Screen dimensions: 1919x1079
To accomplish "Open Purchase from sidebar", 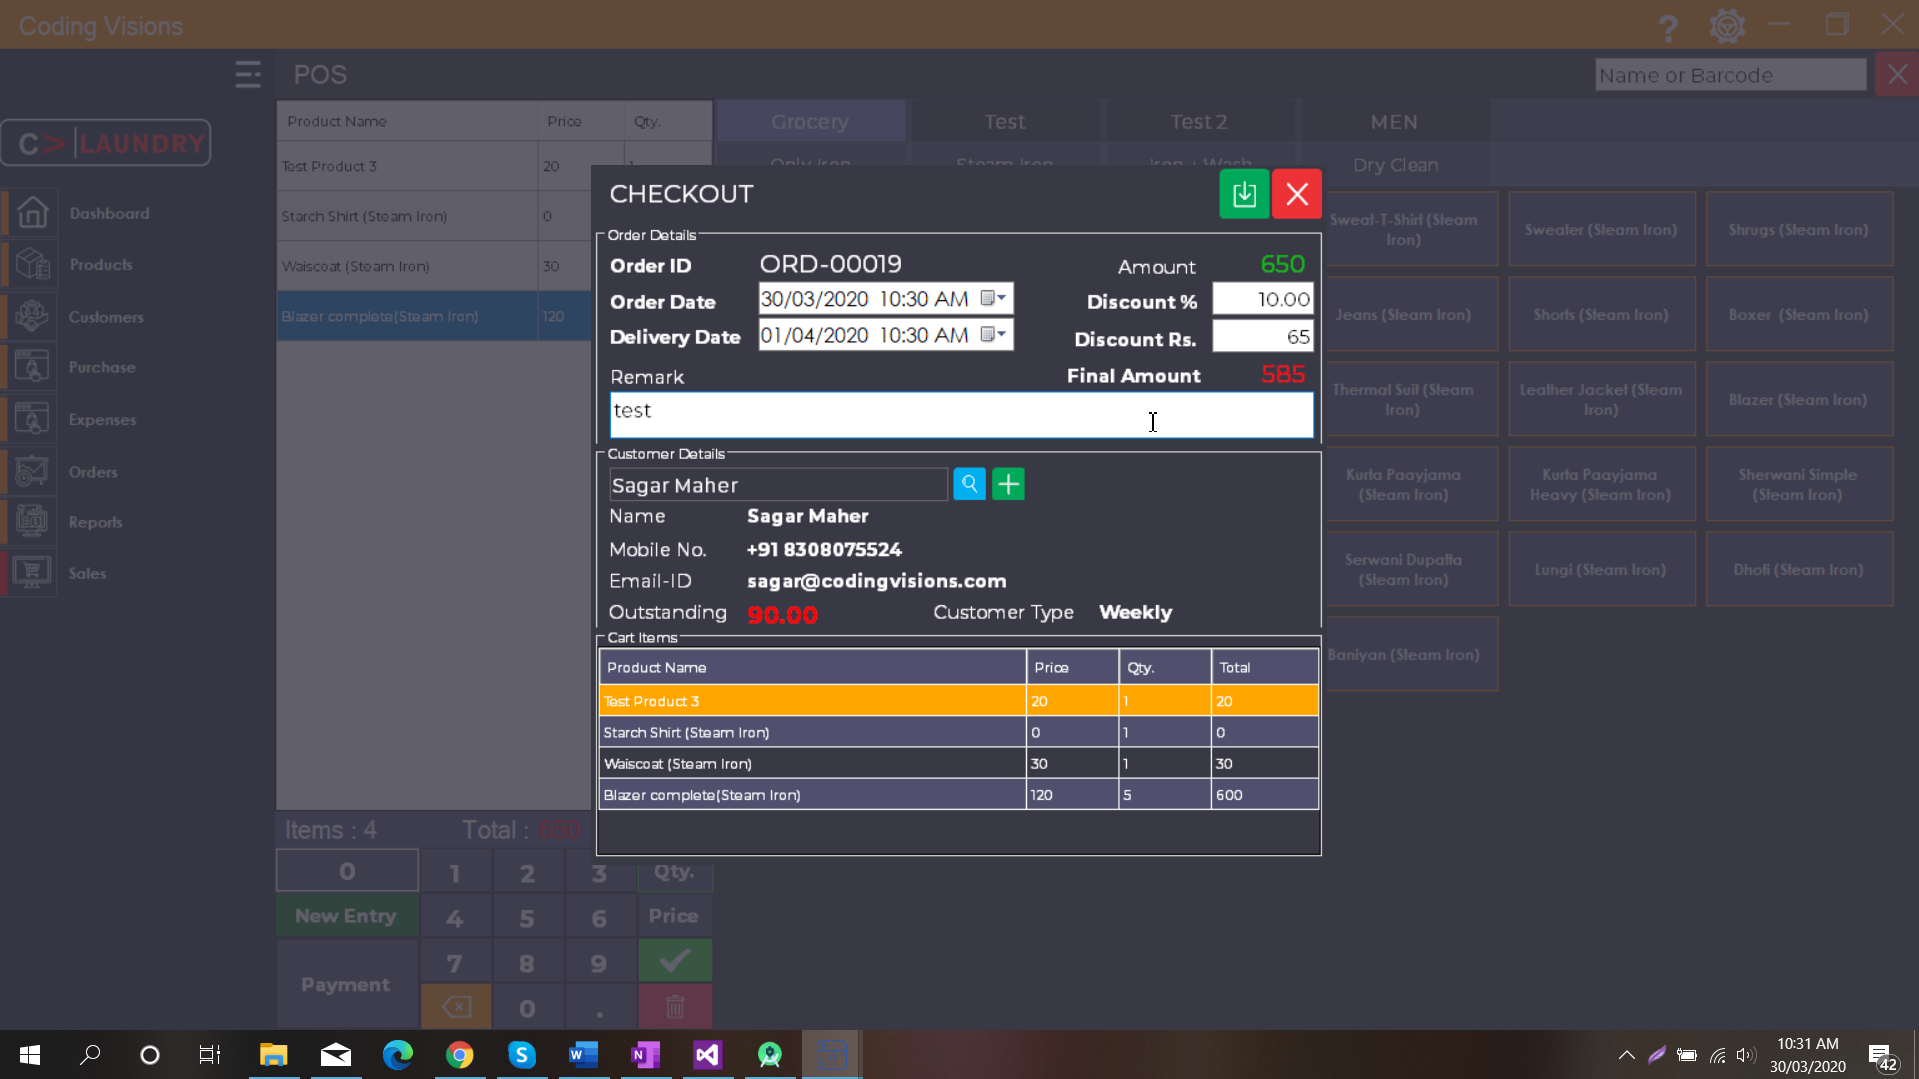I will click(x=101, y=367).
